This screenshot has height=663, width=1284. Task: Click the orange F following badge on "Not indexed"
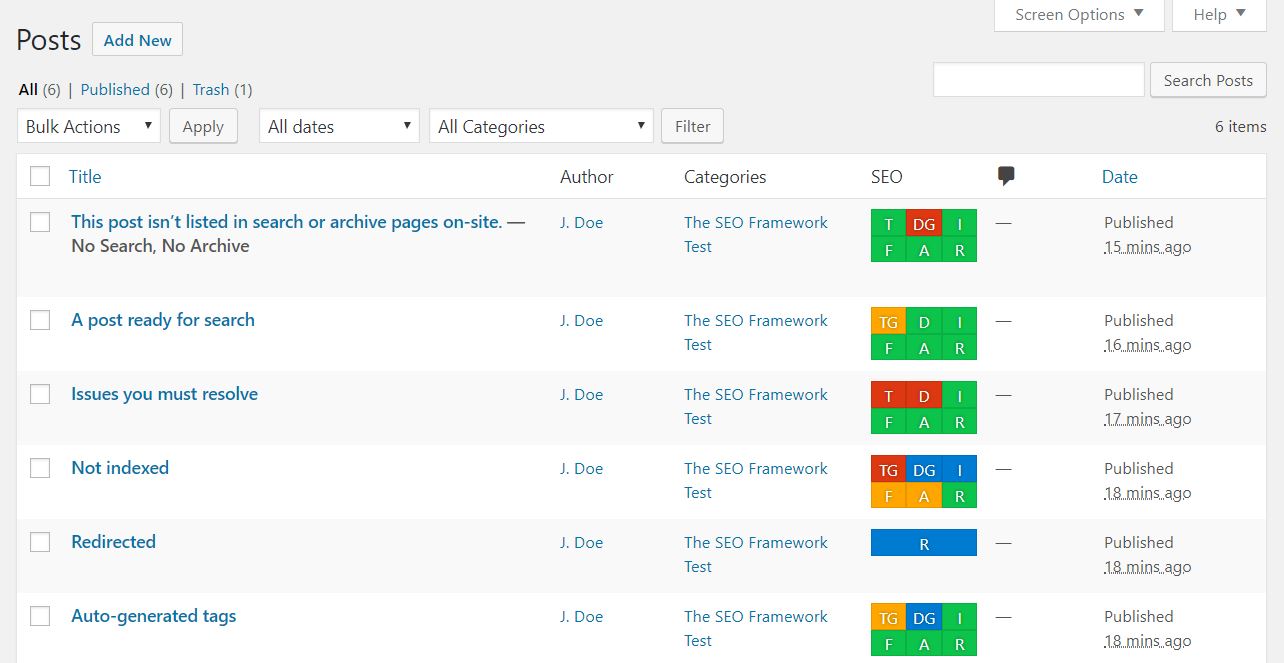click(x=888, y=493)
